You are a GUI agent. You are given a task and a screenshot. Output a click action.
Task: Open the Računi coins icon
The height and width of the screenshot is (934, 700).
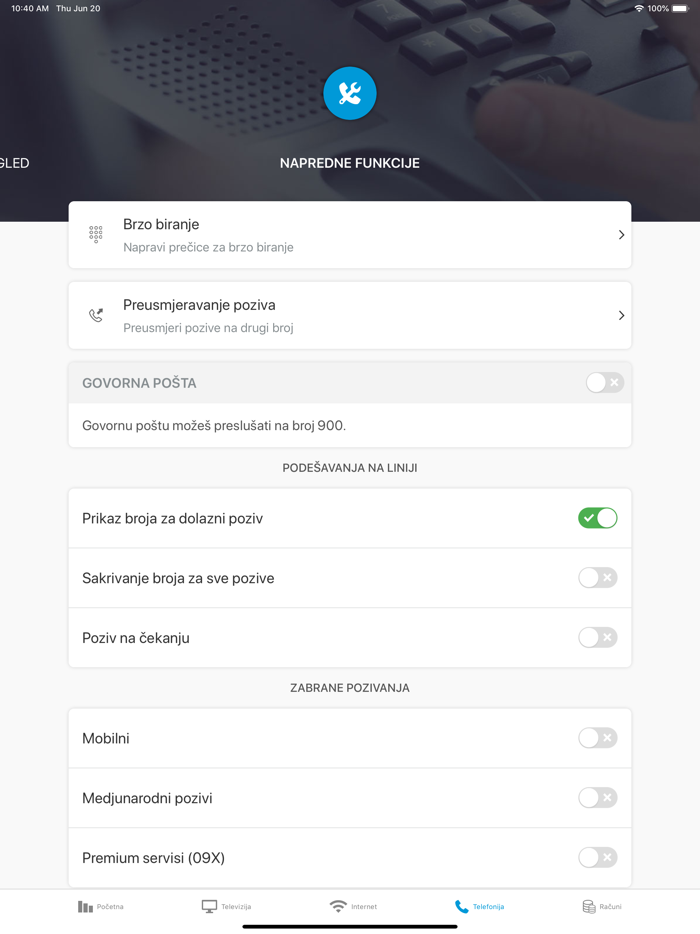coord(589,907)
